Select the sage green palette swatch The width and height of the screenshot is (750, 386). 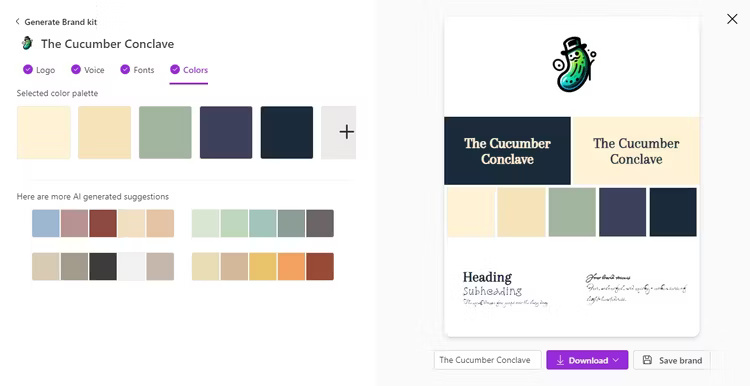pyautogui.click(x=165, y=132)
